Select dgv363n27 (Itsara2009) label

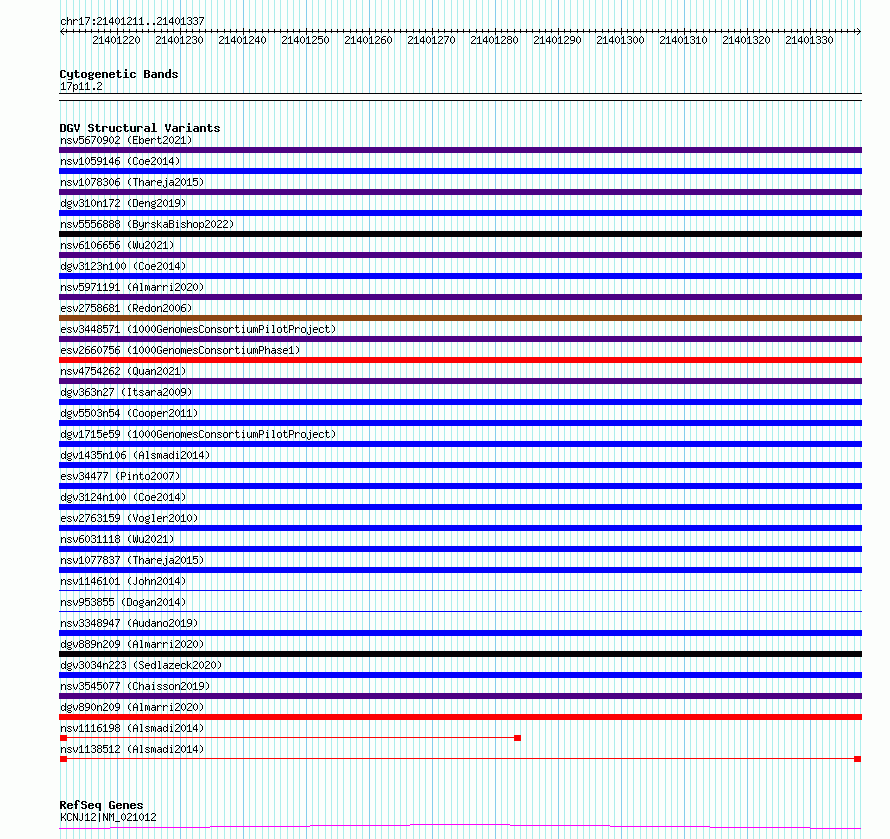pyautogui.click(x=126, y=392)
